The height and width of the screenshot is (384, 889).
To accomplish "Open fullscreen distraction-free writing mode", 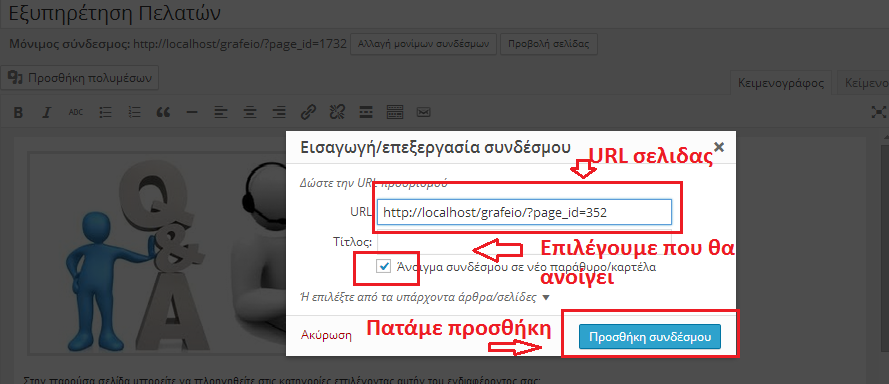I will [x=878, y=112].
